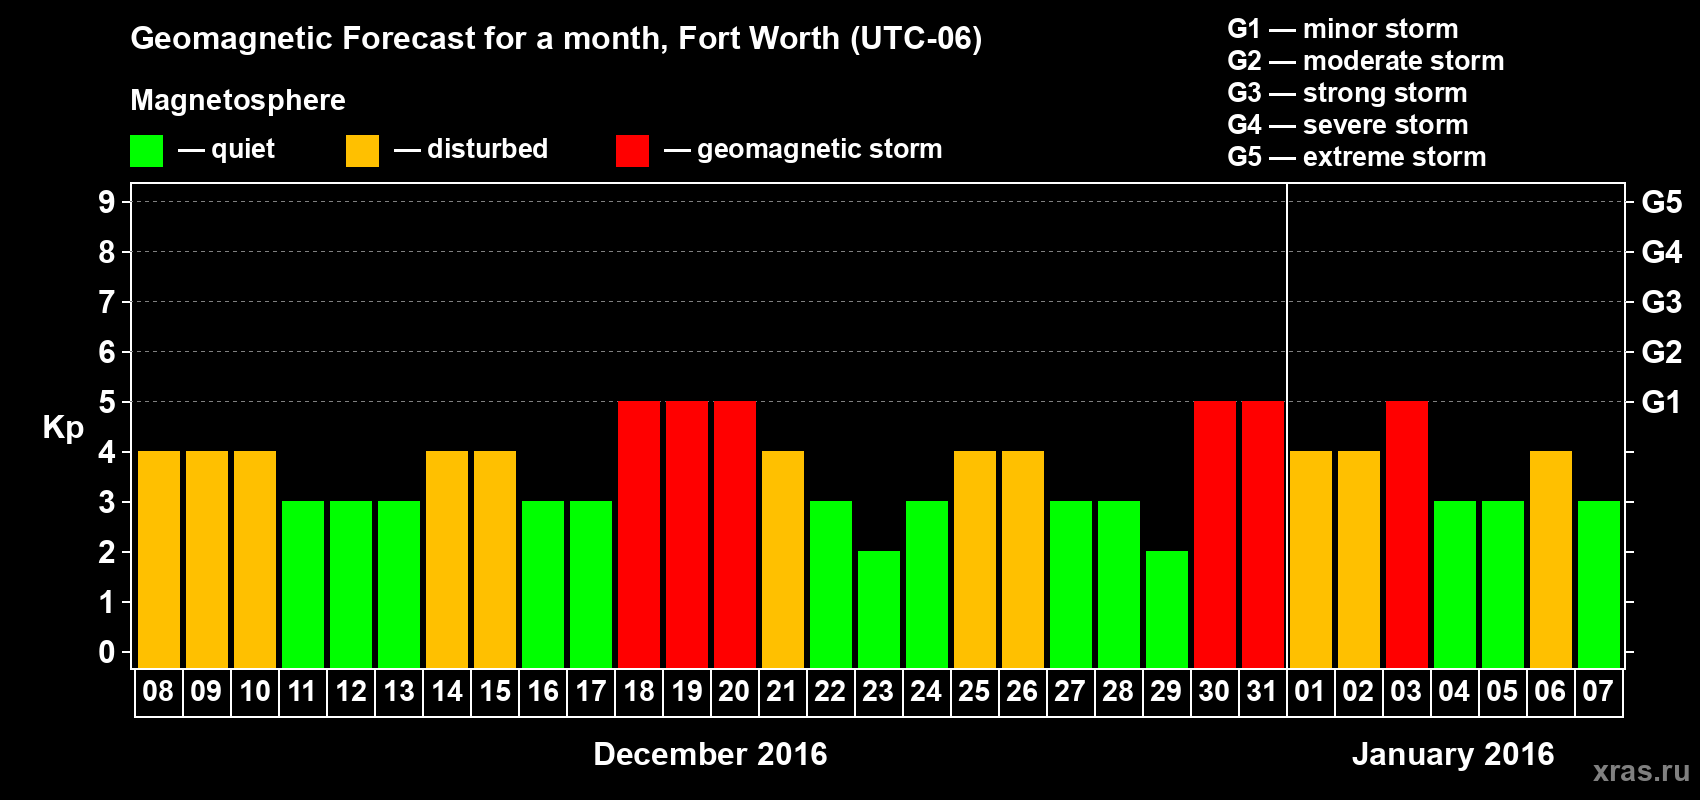Viewport: 1700px width, 800px height.
Task: Click the "G3 — strong storm" legend line
Action: click(x=1348, y=93)
